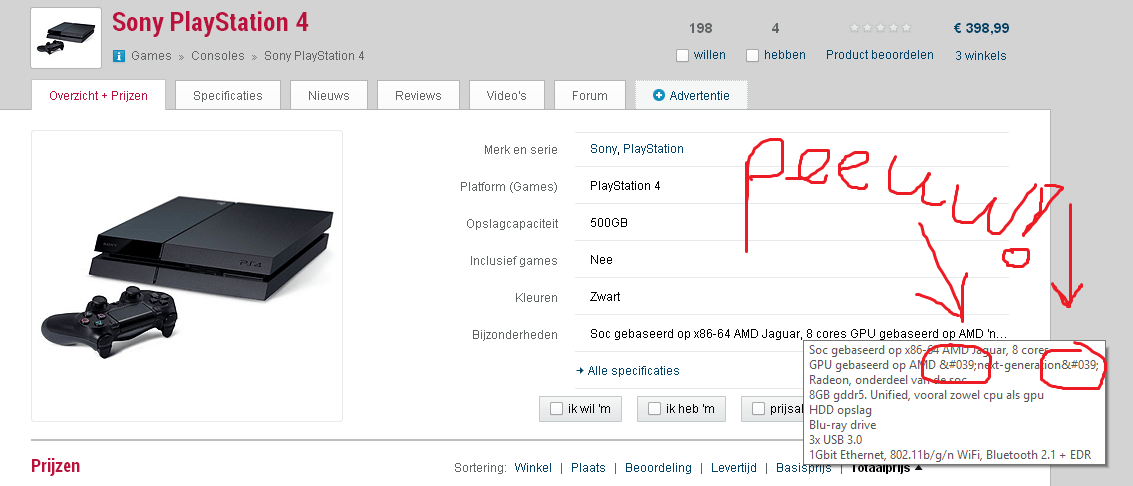Sort prices by Plaats

[588, 468]
